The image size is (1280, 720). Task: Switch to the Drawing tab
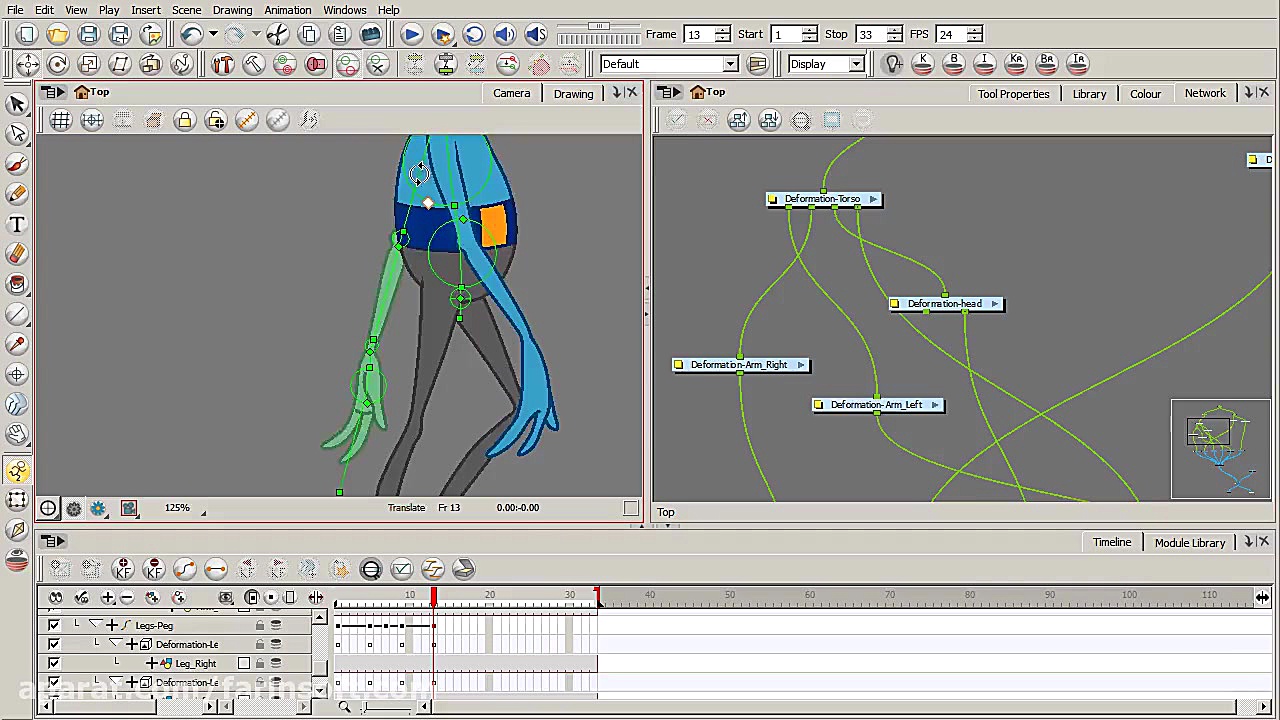[573, 94]
